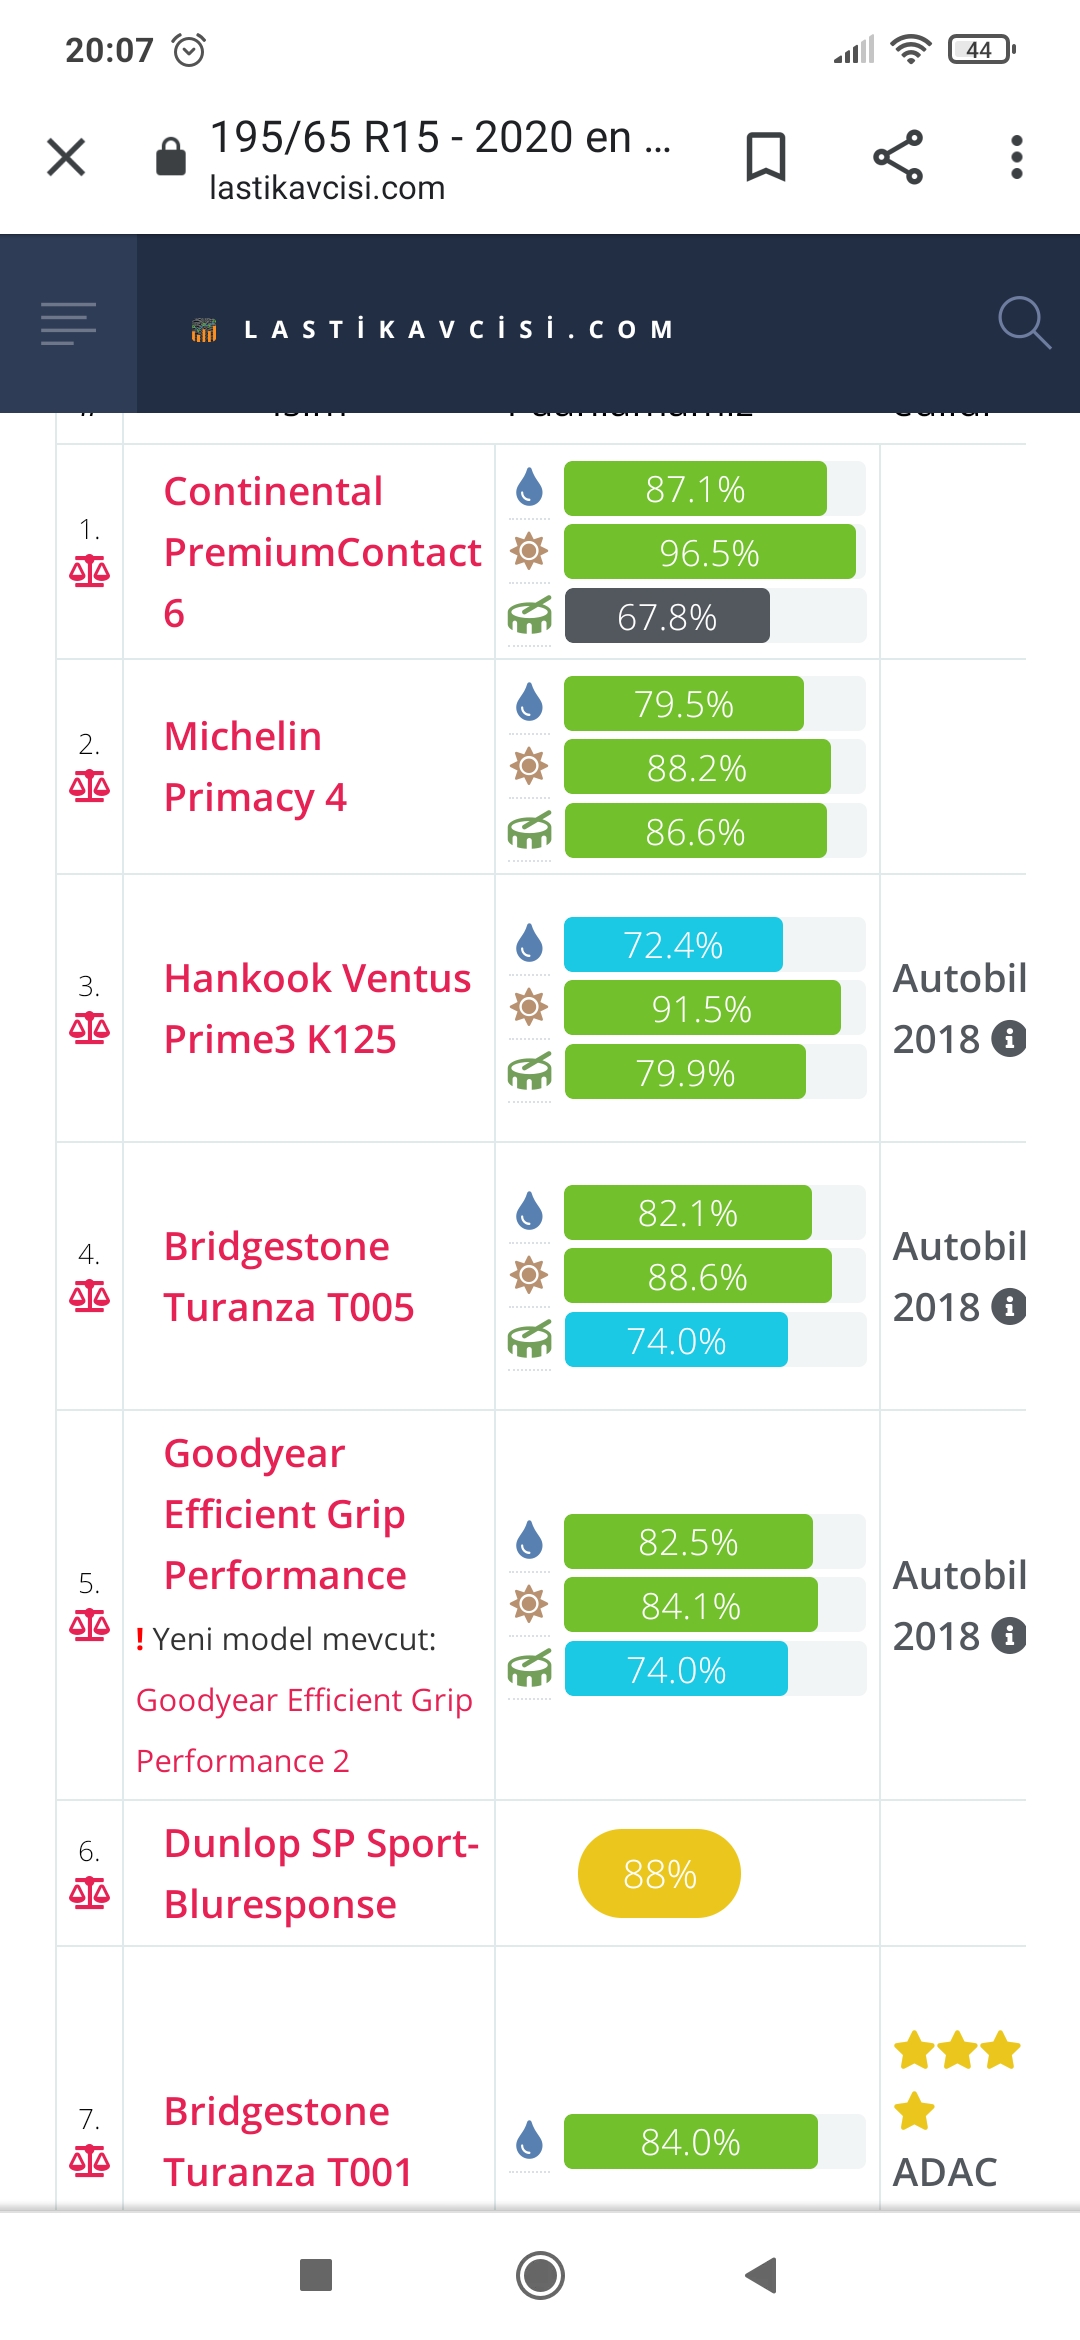The height and width of the screenshot is (2340, 1080).
Task: Open the browser three-dot overflow menu
Action: [x=1016, y=157]
